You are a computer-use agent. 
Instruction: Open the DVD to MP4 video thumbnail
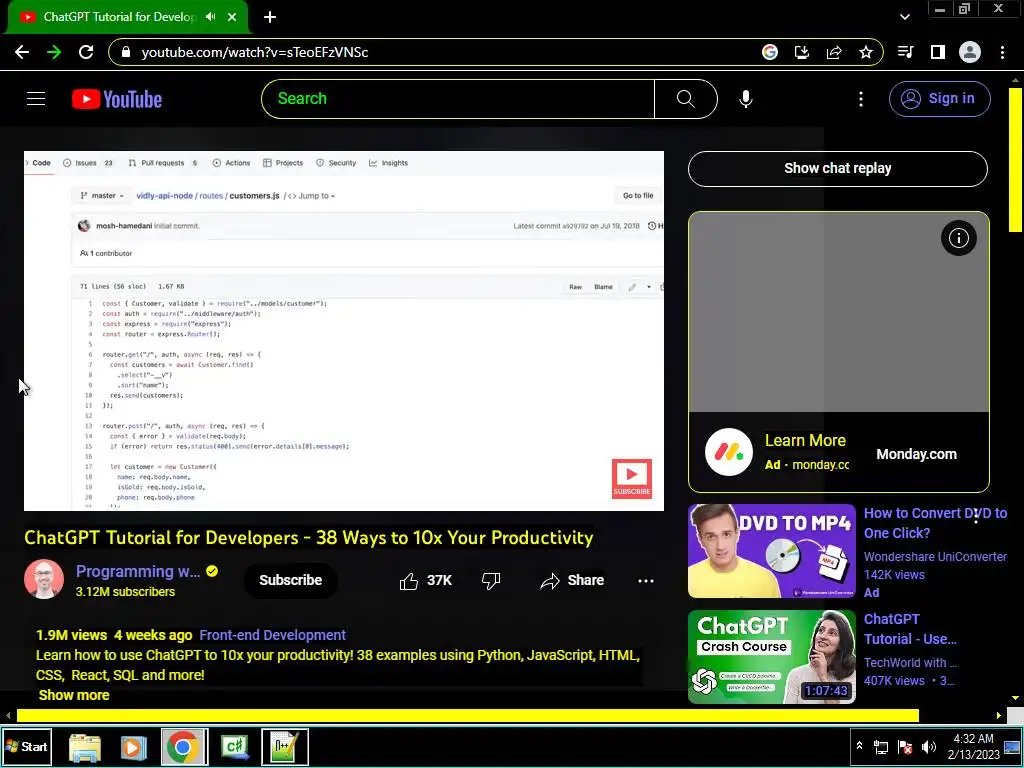pyautogui.click(x=772, y=551)
